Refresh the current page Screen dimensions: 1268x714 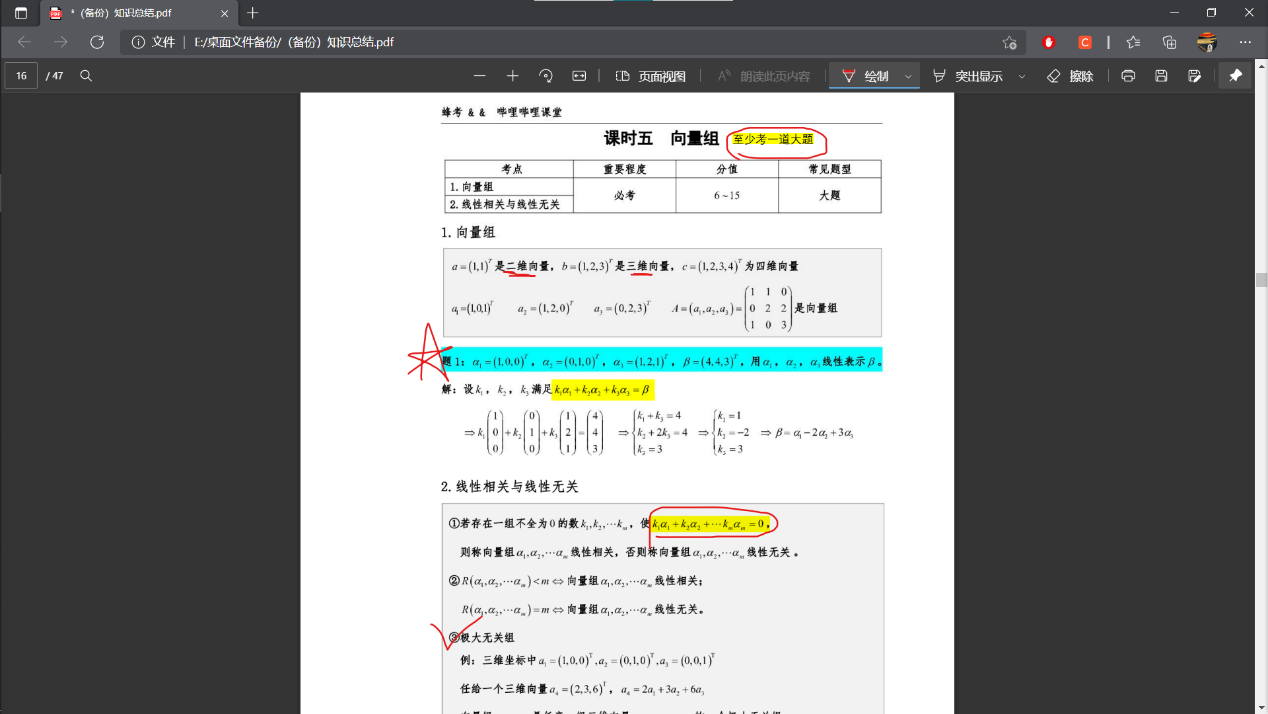97,42
